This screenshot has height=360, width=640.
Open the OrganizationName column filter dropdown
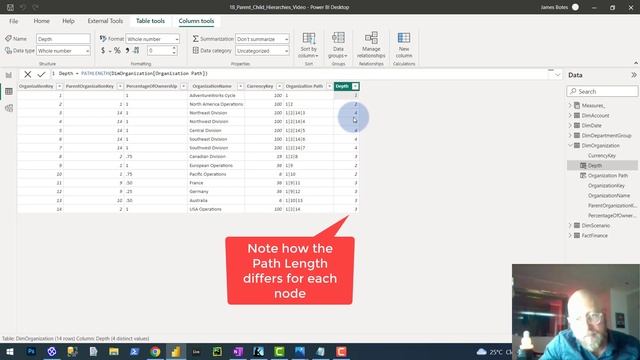point(240,86)
